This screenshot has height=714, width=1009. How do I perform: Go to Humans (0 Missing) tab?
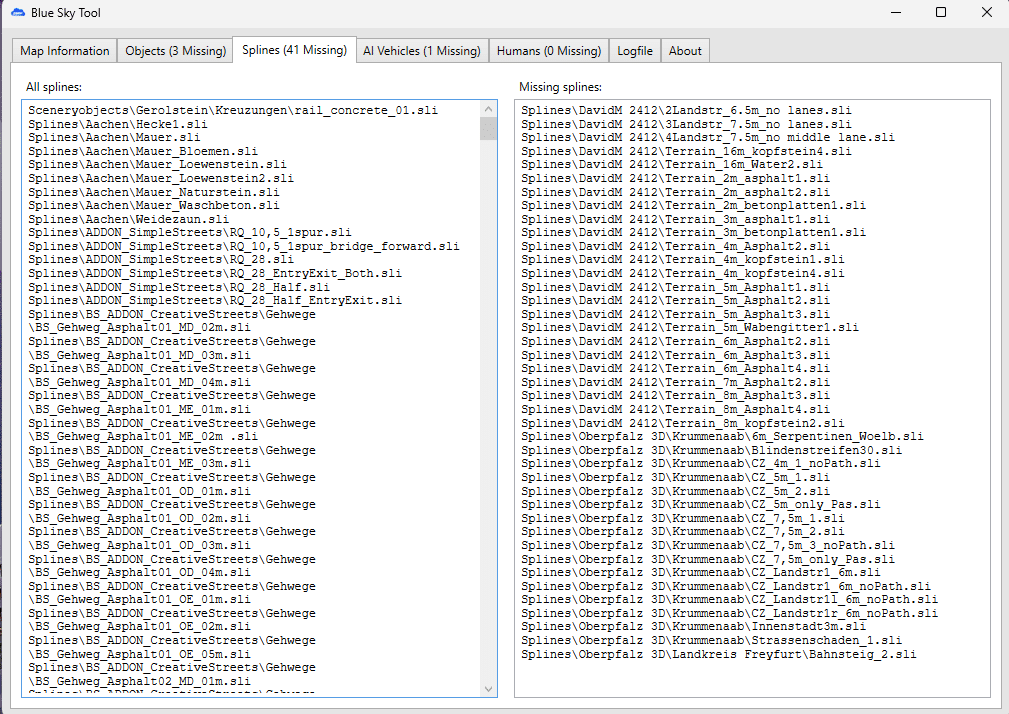[549, 51]
